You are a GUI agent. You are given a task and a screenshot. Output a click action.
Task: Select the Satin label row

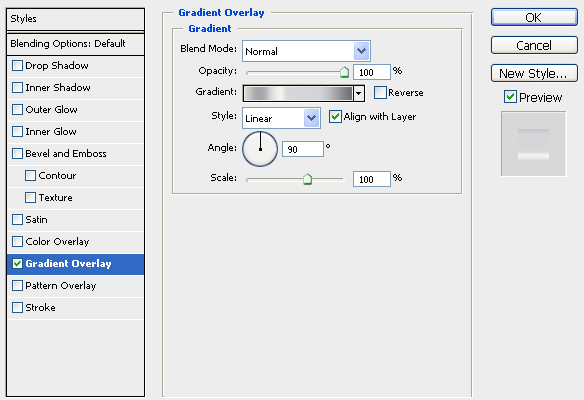coord(75,220)
